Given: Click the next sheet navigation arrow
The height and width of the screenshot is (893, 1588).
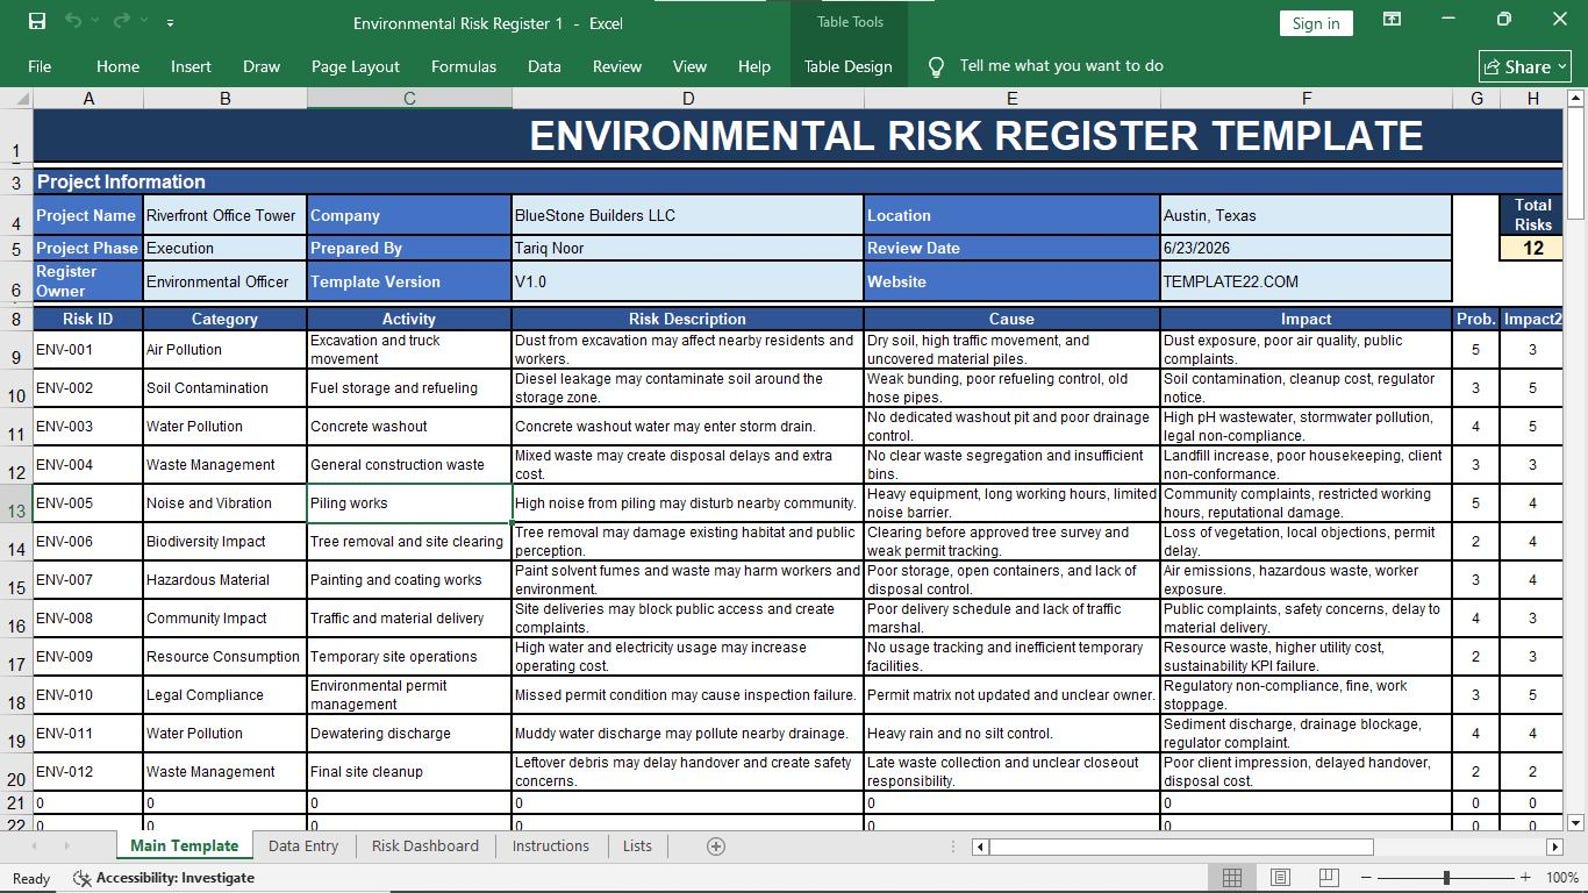Looking at the screenshot, I should pyautogui.click(x=67, y=846).
